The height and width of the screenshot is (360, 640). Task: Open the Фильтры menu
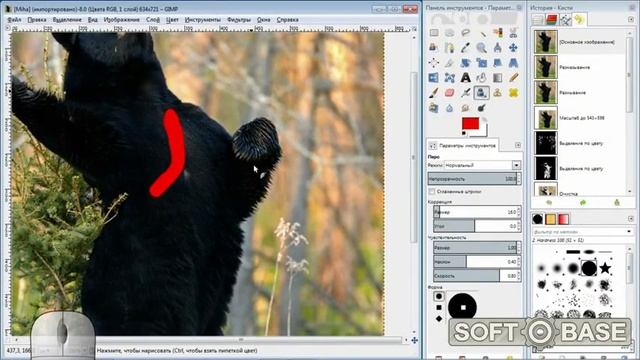tap(239, 20)
